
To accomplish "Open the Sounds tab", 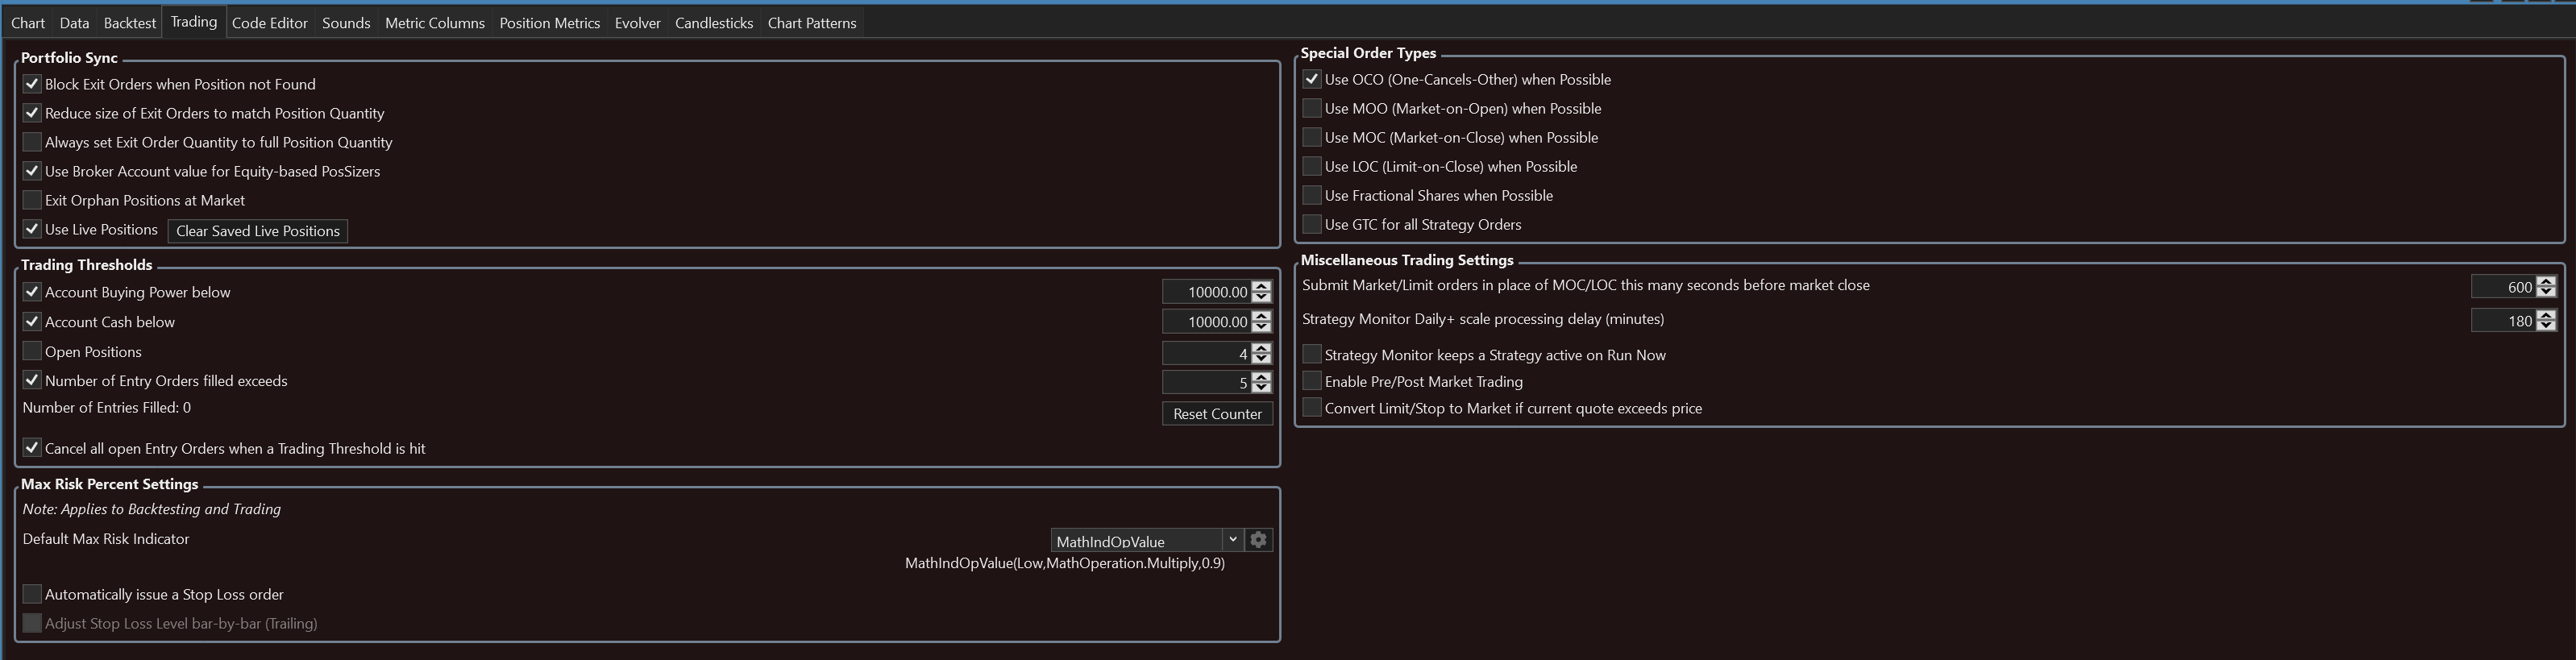I will [x=346, y=23].
